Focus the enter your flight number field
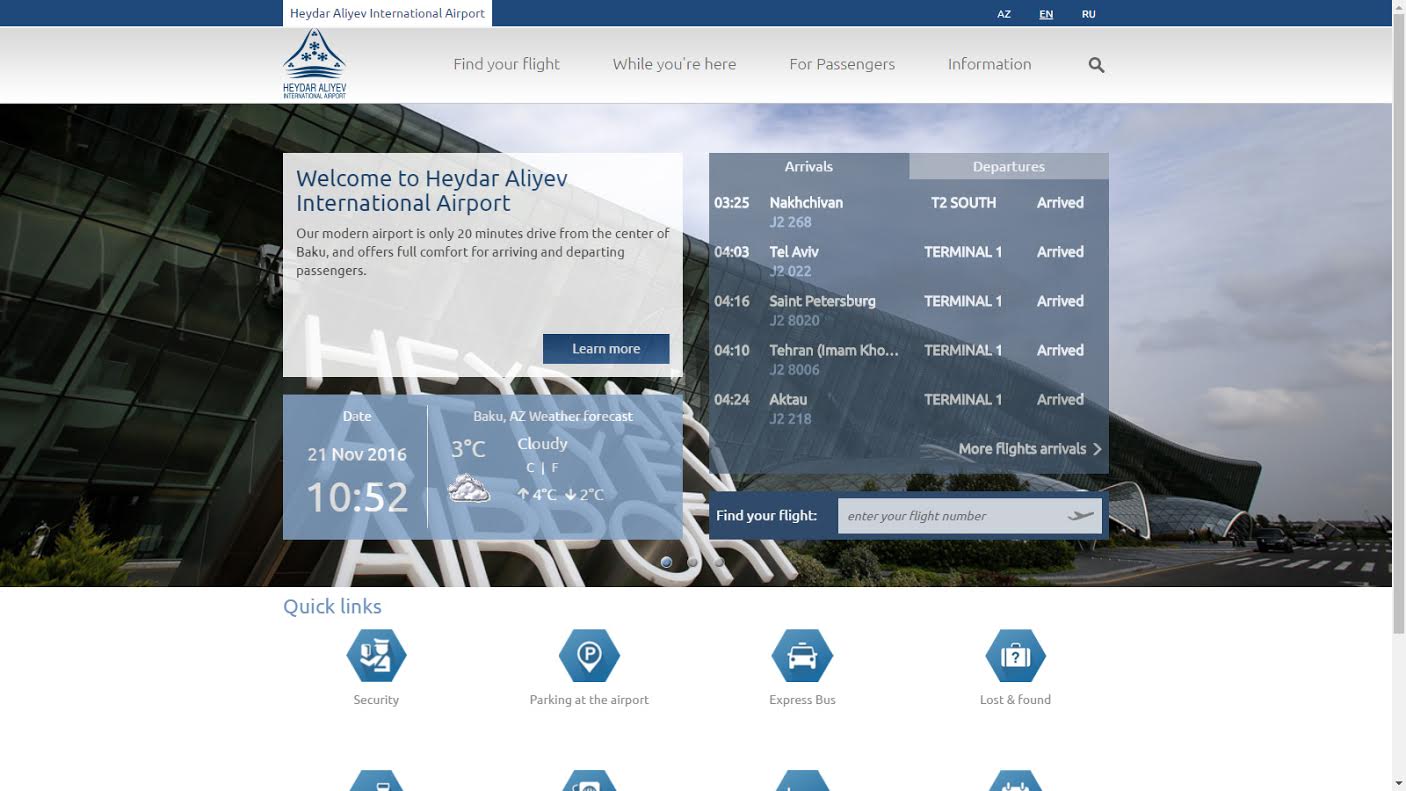This screenshot has width=1406, height=791. tap(950, 516)
